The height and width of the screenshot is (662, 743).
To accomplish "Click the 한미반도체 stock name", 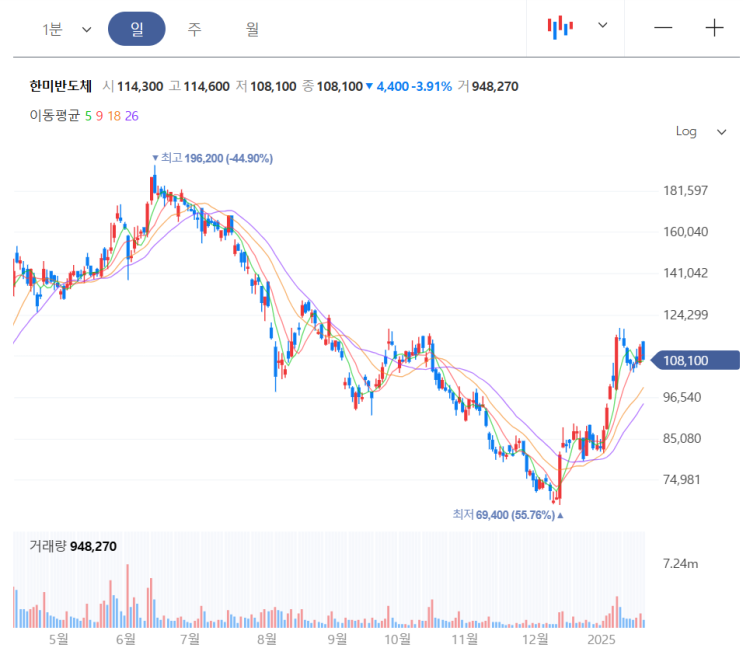I will pyautogui.click(x=61, y=87).
